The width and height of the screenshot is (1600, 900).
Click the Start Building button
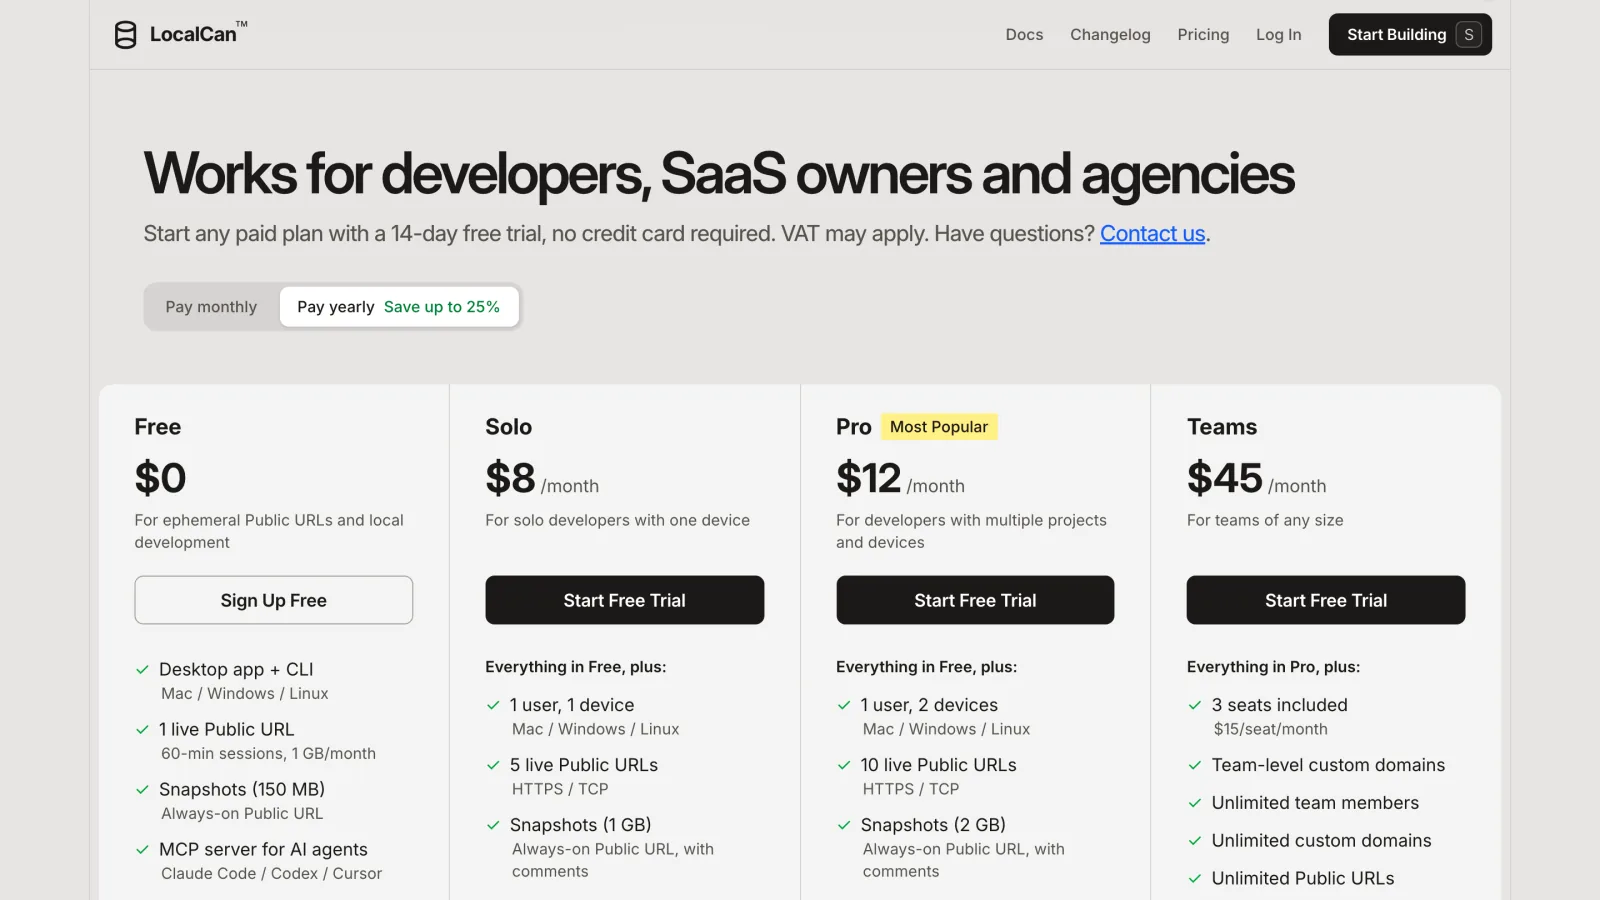click(x=1410, y=35)
